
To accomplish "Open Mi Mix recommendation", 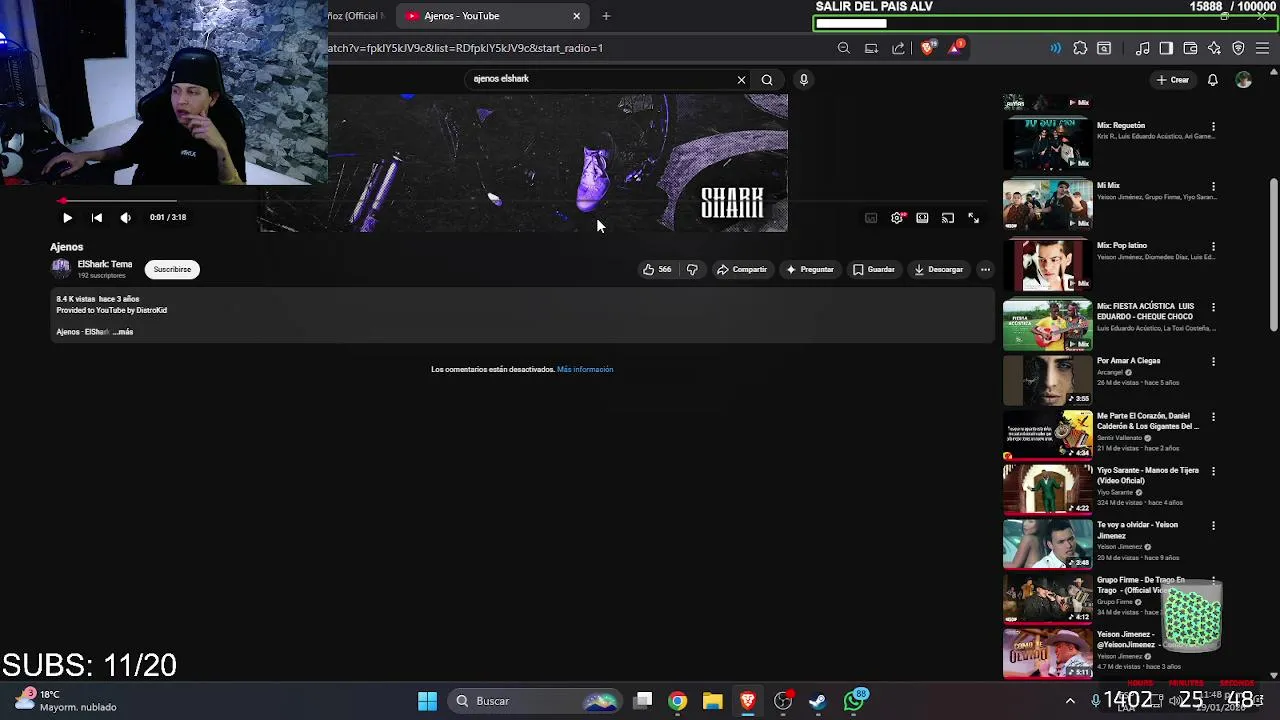I will tap(1108, 185).
